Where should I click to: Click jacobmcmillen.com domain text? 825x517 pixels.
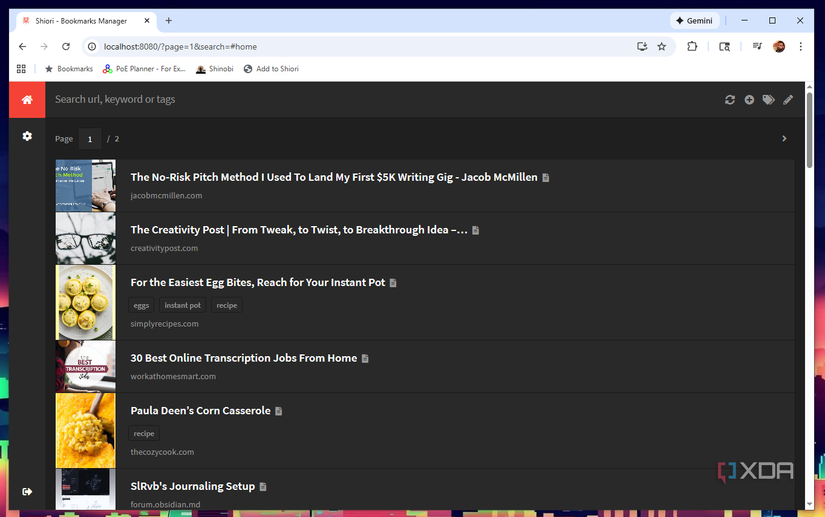(x=166, y=196)
